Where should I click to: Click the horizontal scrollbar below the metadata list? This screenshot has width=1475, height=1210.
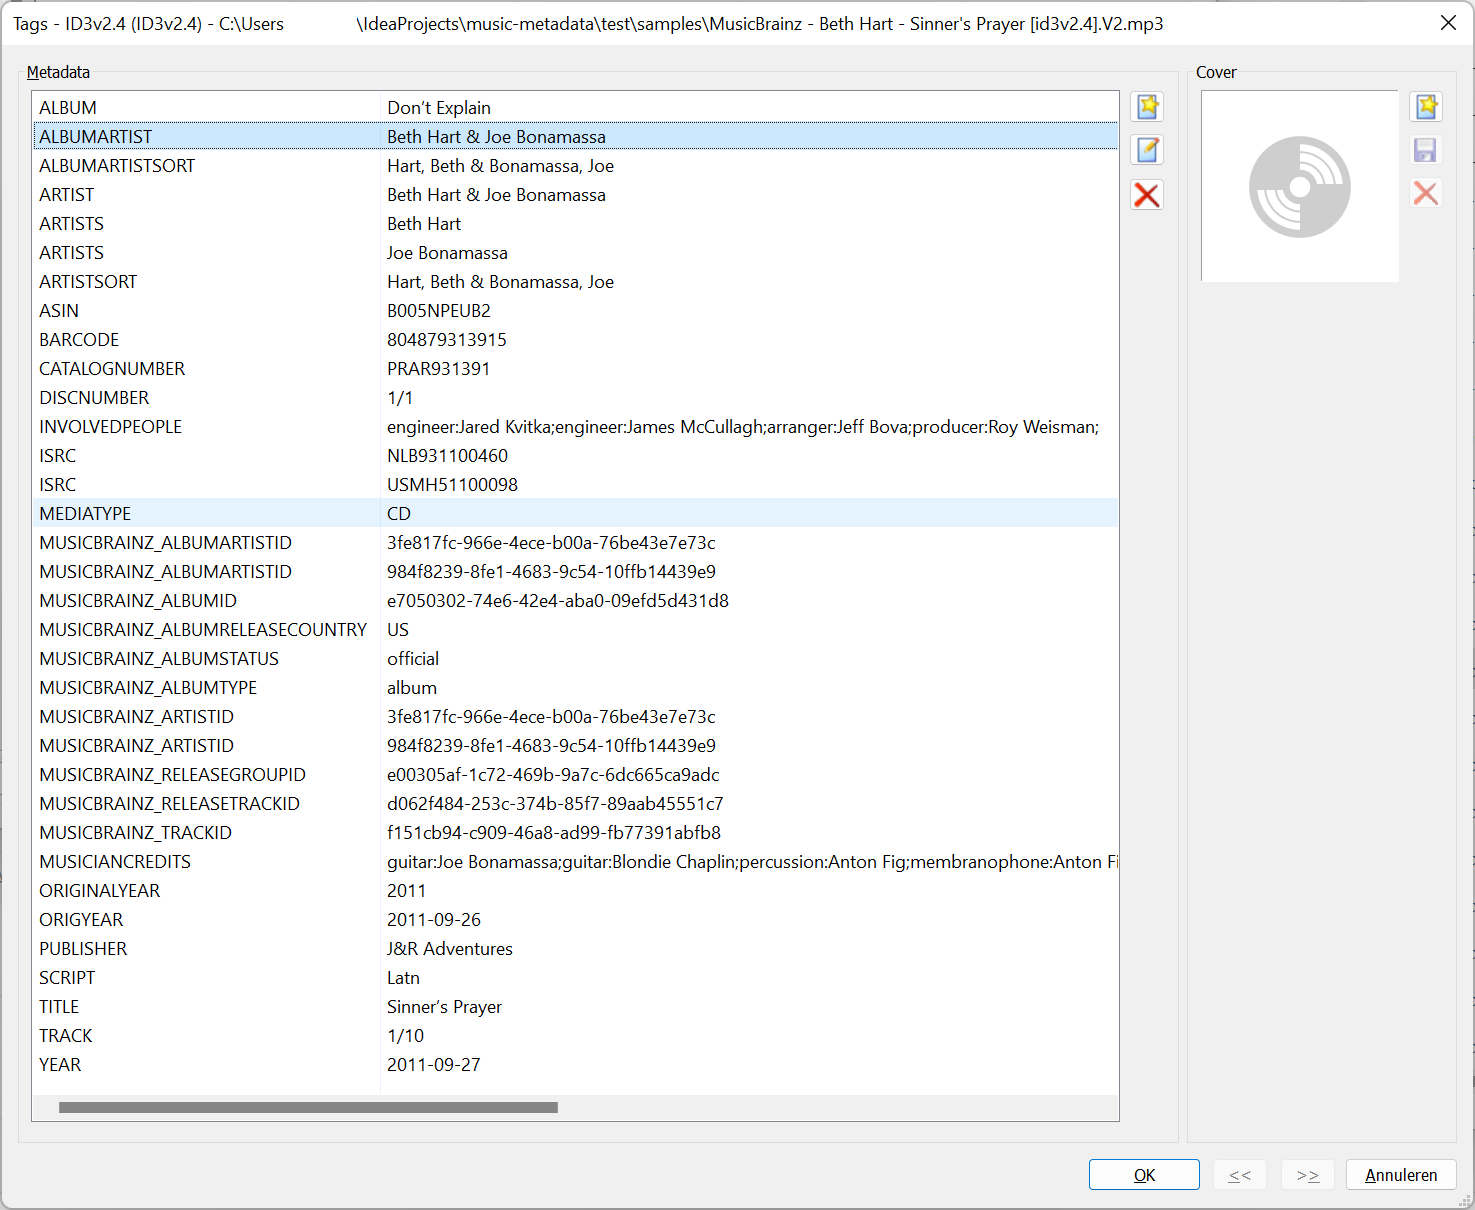(x=308, y=1107)
